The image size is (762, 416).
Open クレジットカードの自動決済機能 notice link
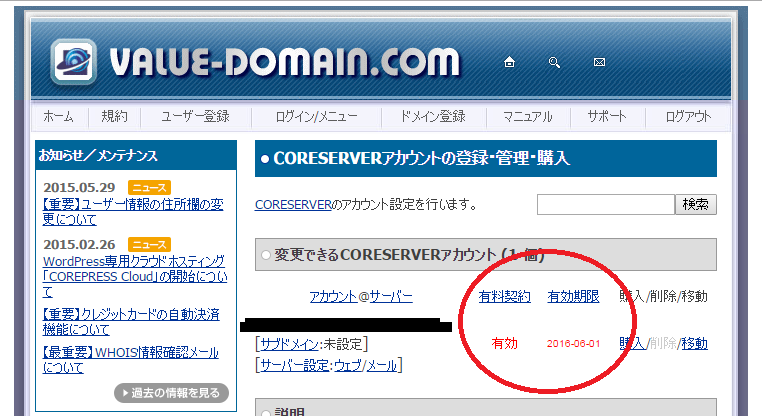coord(131,322)
